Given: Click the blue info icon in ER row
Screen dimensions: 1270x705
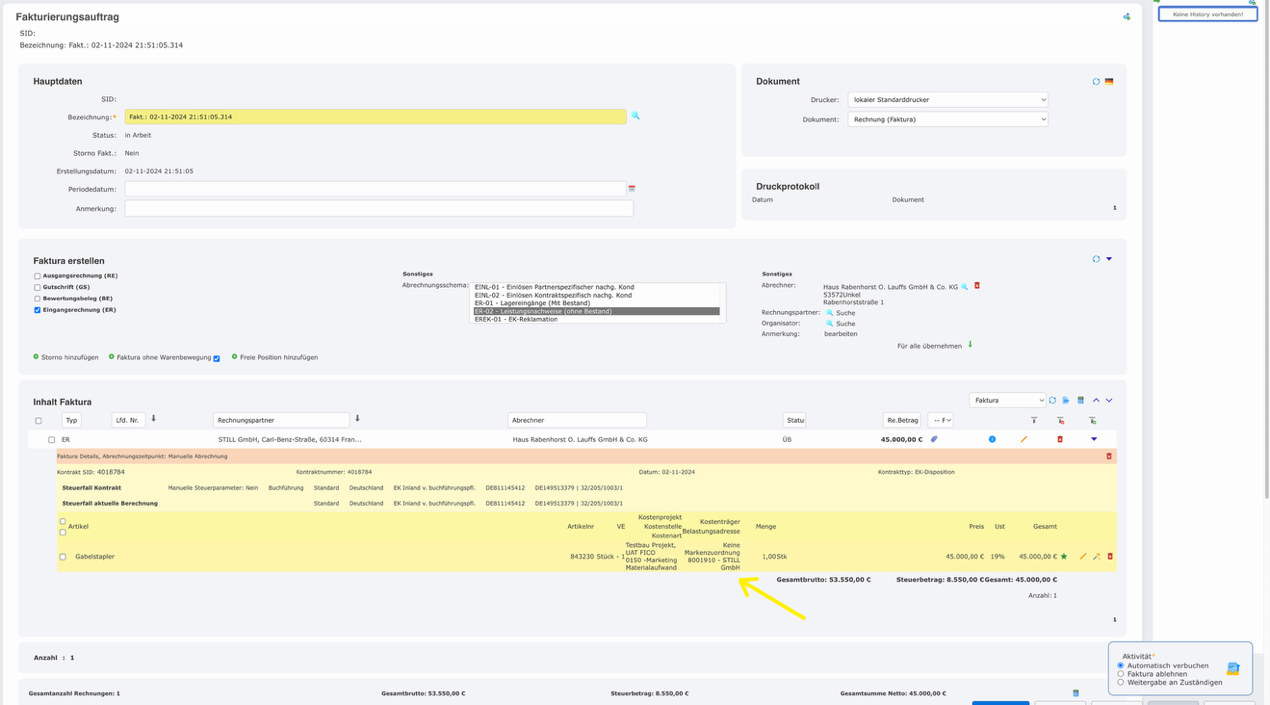Looking at the screenshot, I should [x=992, y=439].
